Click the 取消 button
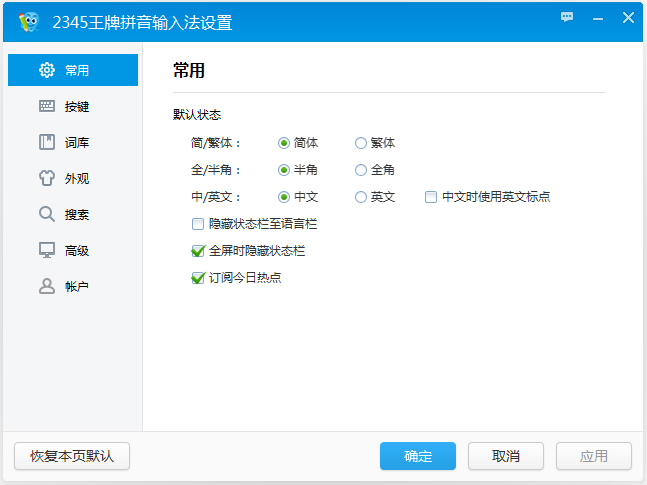Screen dimensions: 647x485 click(506, 456)
